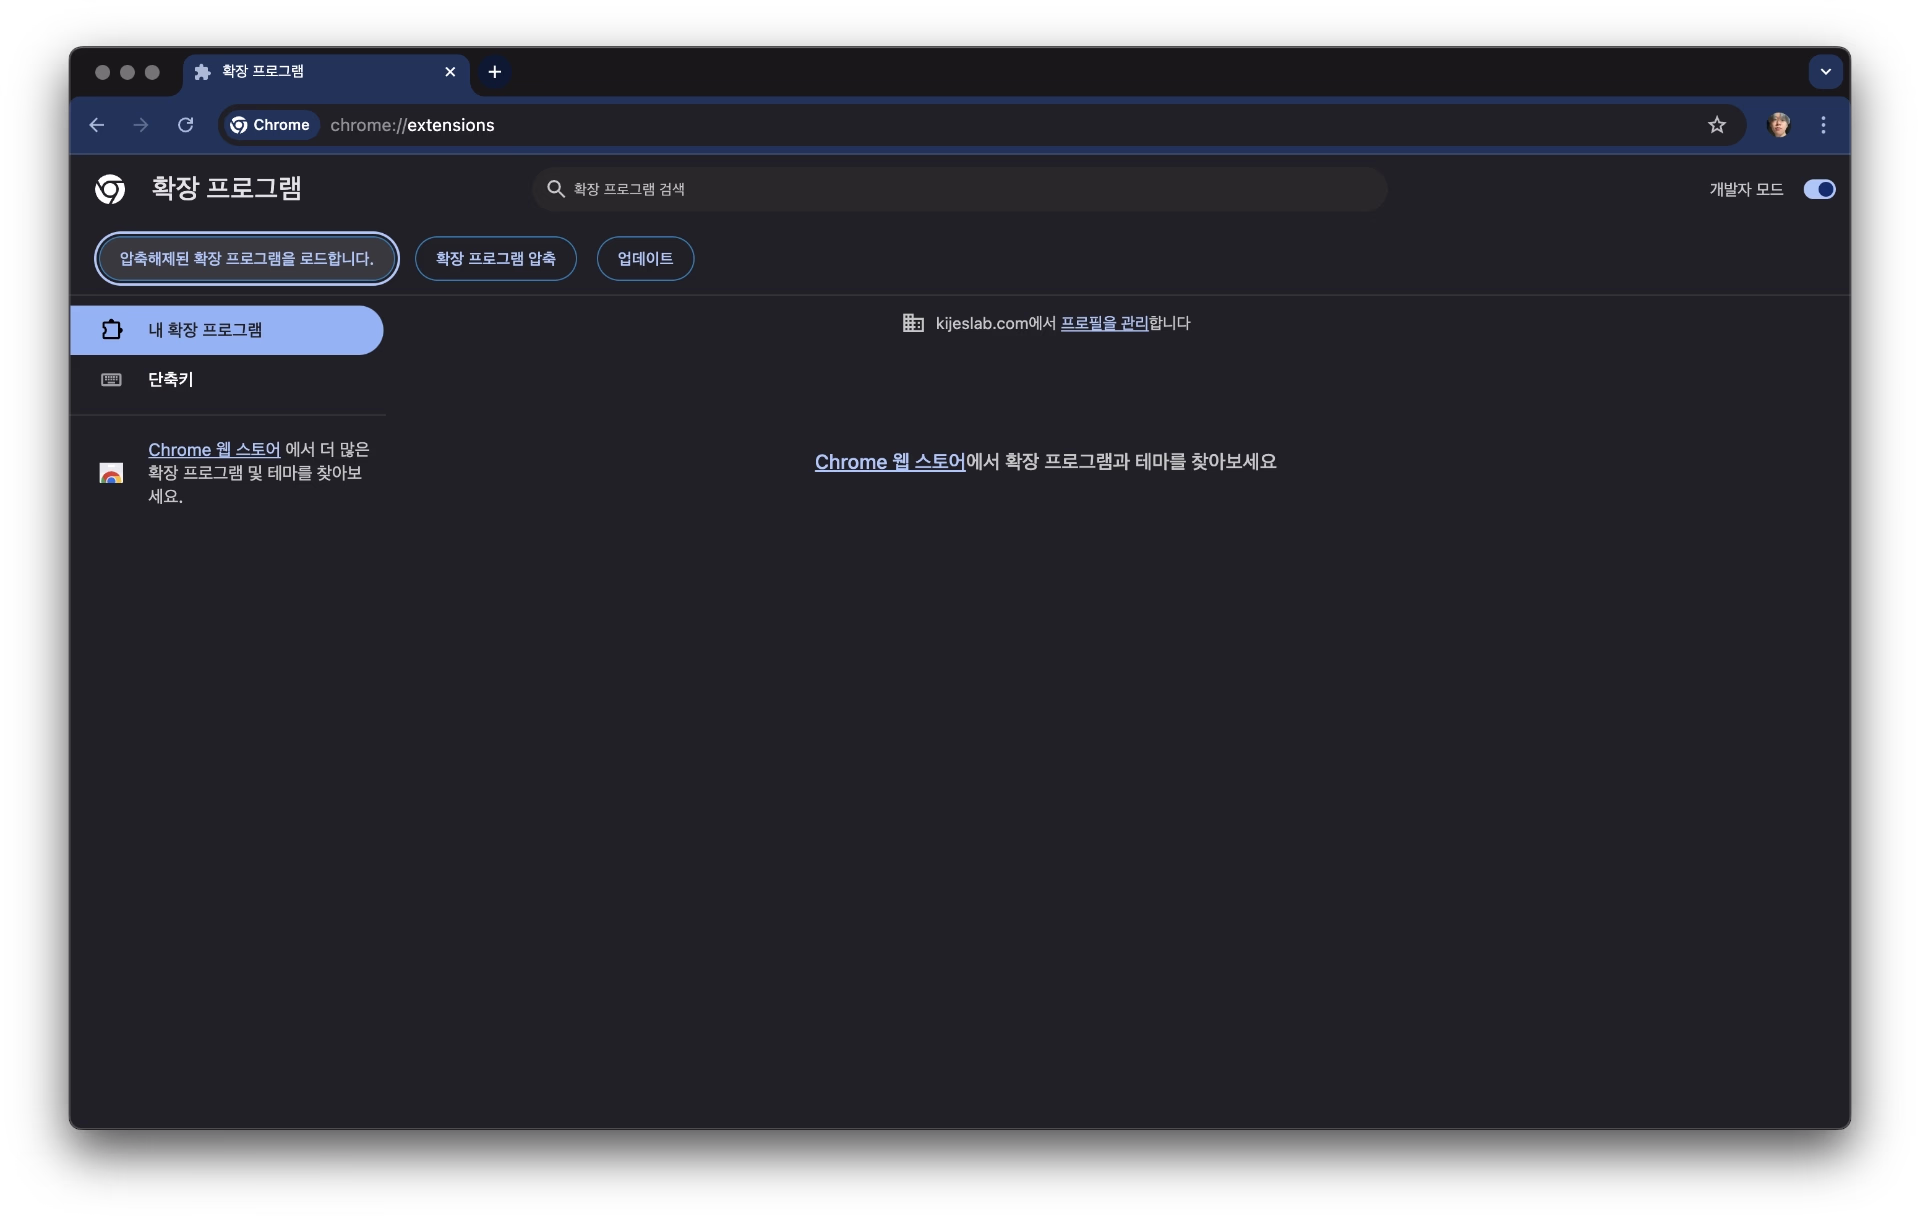The width and height of the screenshot is (1920, 1221).
Task: Click the back navigation arrow
Action: point(96,125)
